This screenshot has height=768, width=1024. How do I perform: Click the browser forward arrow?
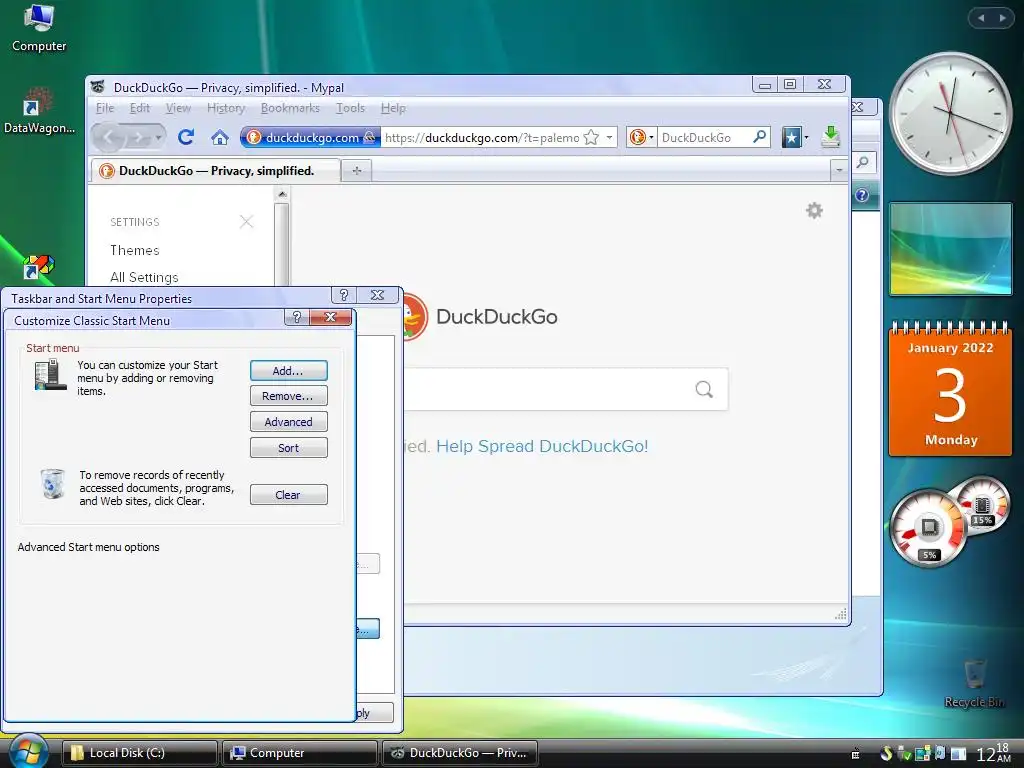138,138
